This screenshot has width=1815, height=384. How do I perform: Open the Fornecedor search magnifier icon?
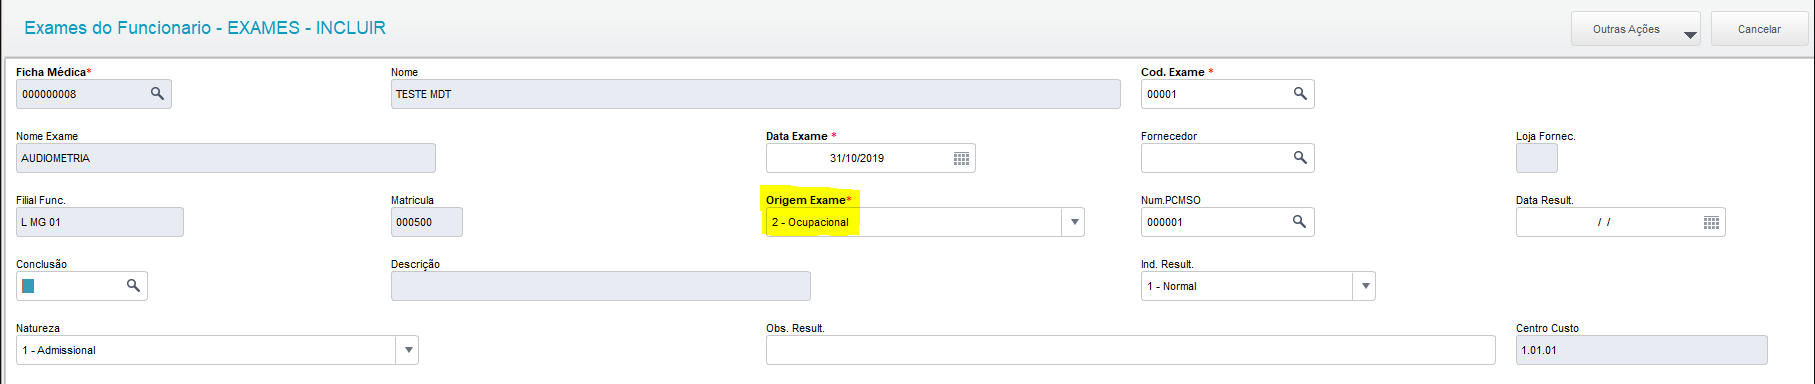tap(1300, 158)
